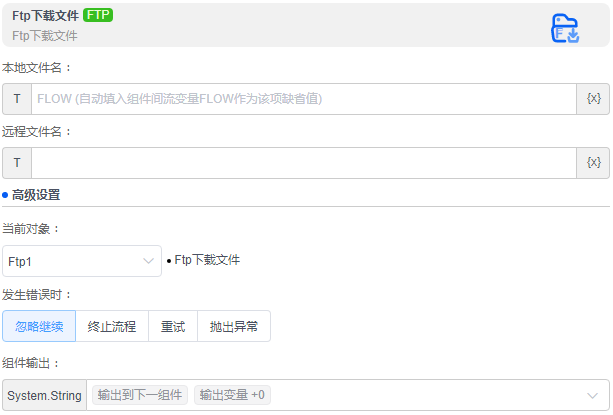Viewport: 613px width, 415px height.
Task: Click the 本地文件名 label
Action: pos(37,68)
